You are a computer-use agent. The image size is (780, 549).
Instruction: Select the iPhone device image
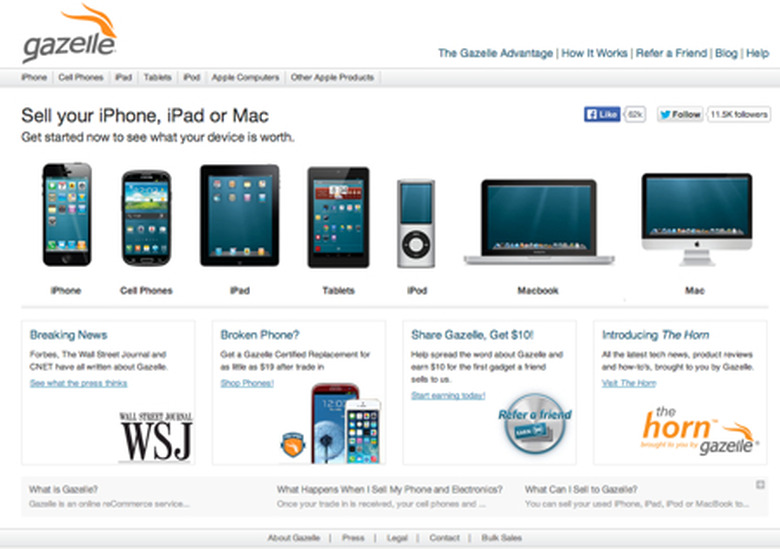[x=67, y=214]
